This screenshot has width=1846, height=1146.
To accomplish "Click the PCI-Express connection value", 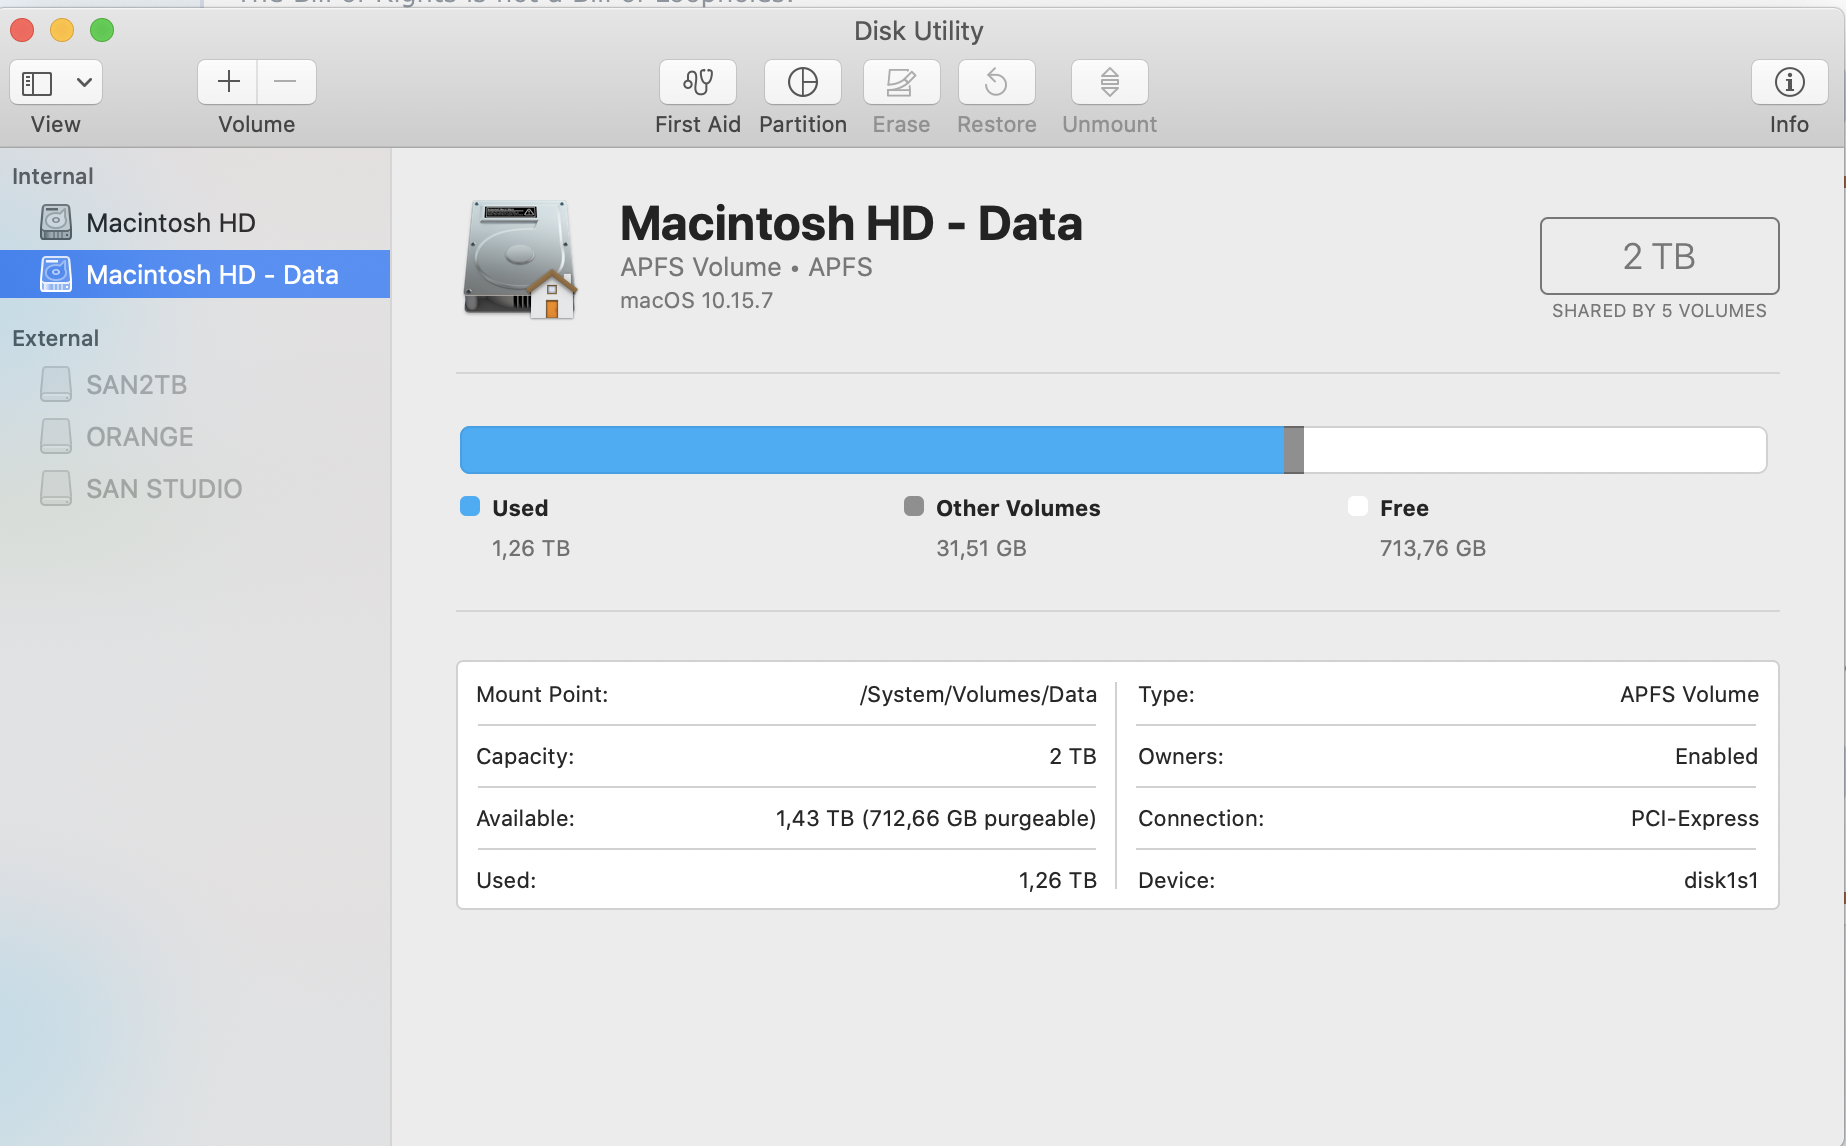I will (1695, 818).
